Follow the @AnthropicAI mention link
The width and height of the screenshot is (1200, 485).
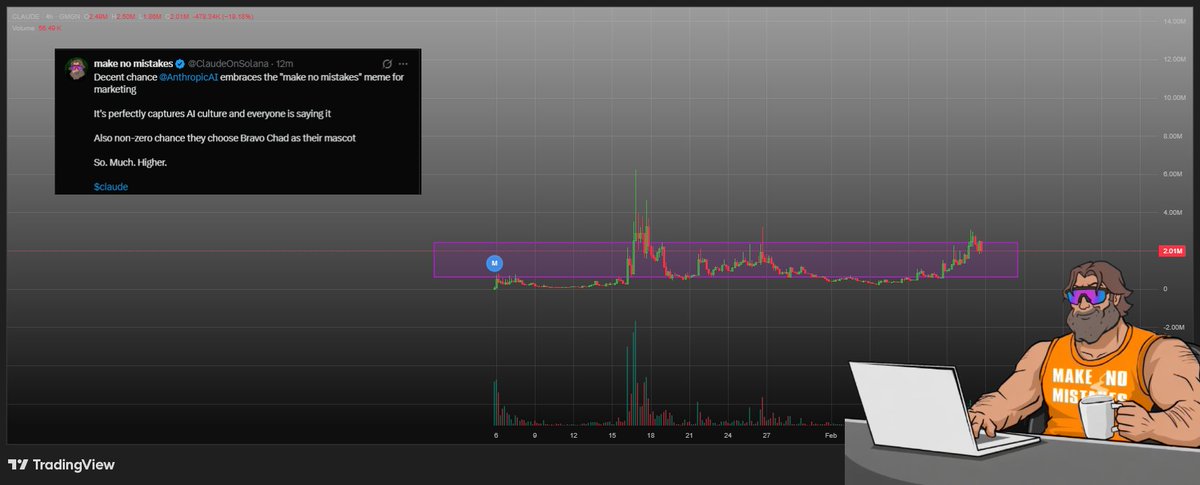188,77
